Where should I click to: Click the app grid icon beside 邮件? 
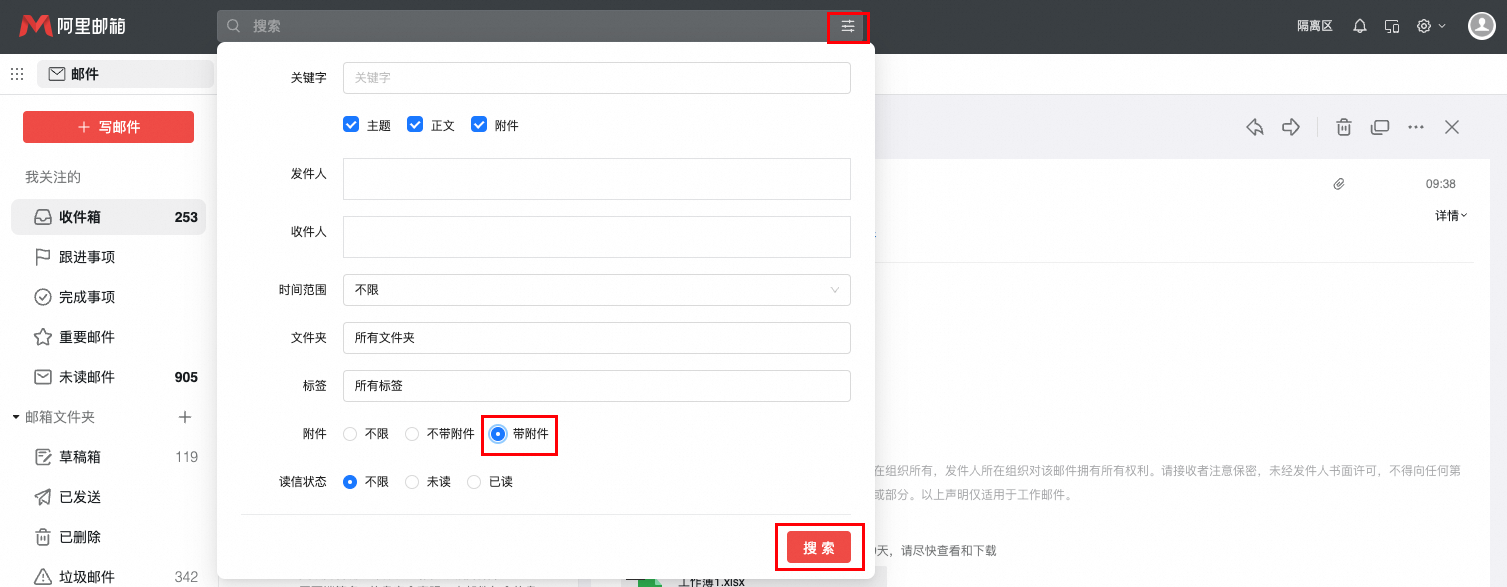pyautogui.click(x=16, y=73)
